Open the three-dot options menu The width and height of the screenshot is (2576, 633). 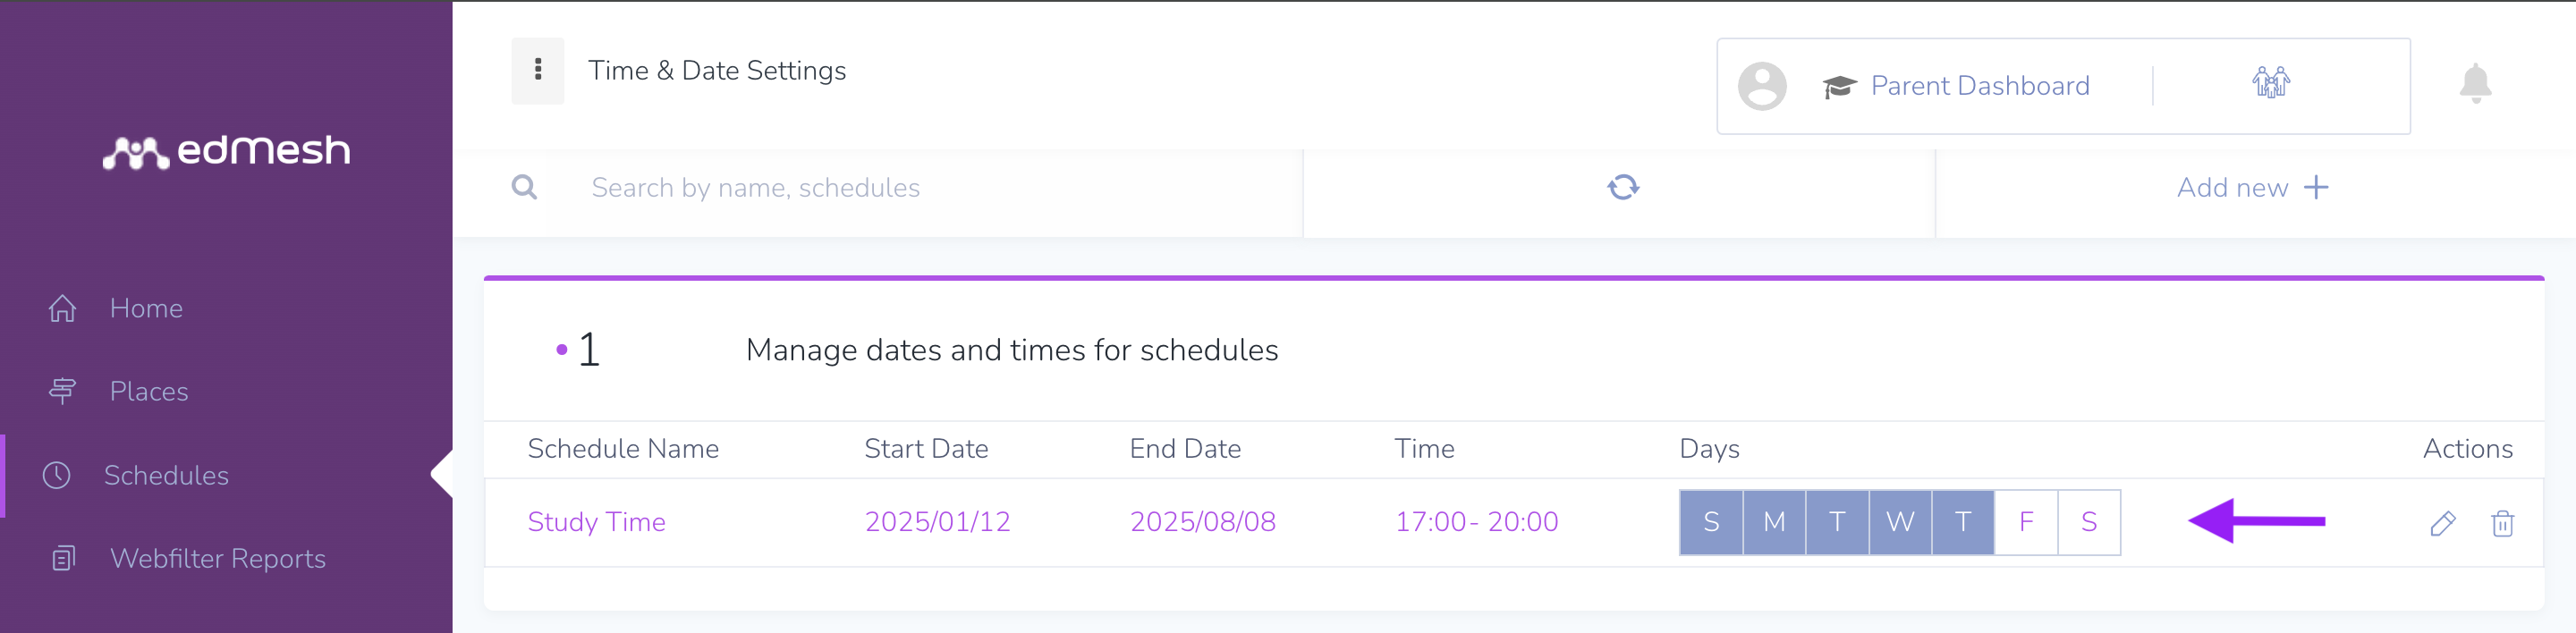click(538, 70)
